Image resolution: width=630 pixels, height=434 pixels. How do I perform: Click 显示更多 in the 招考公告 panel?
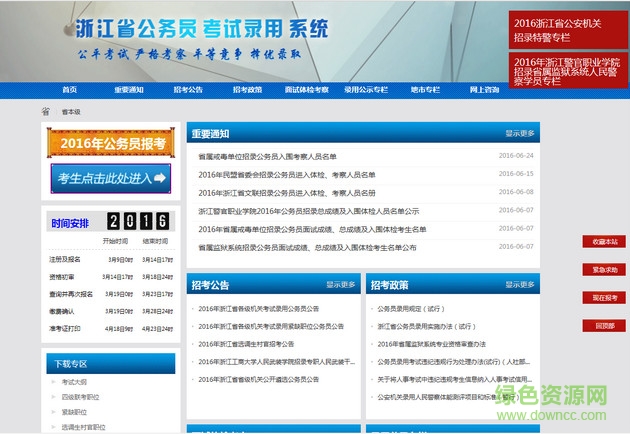pos(341,285)
